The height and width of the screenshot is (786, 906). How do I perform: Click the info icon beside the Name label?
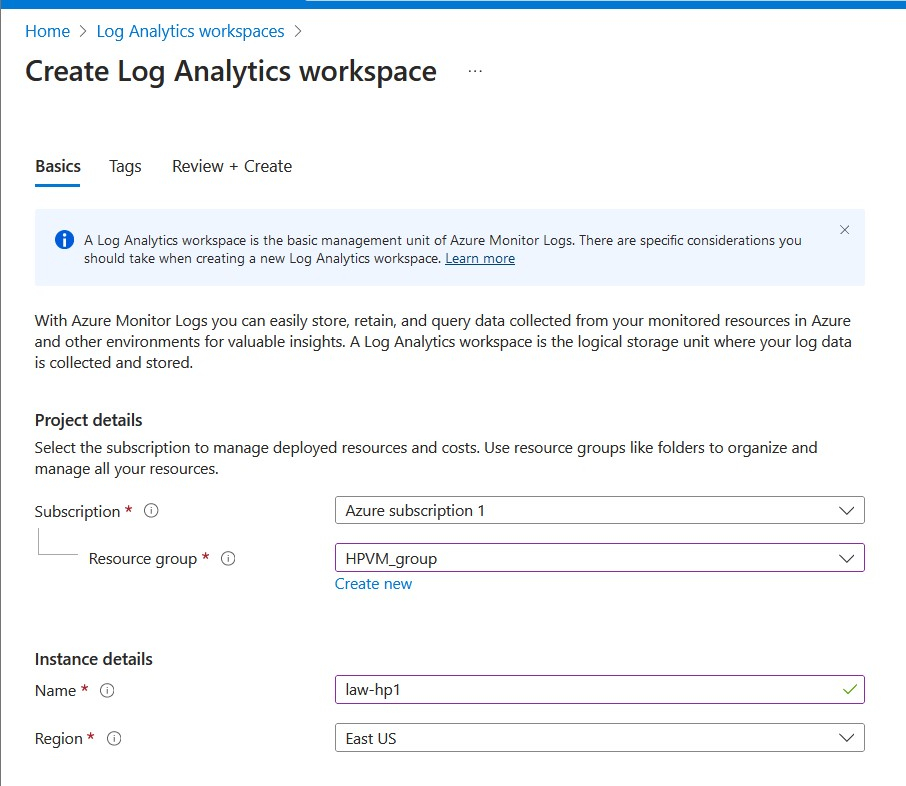(x=107, y=691)
